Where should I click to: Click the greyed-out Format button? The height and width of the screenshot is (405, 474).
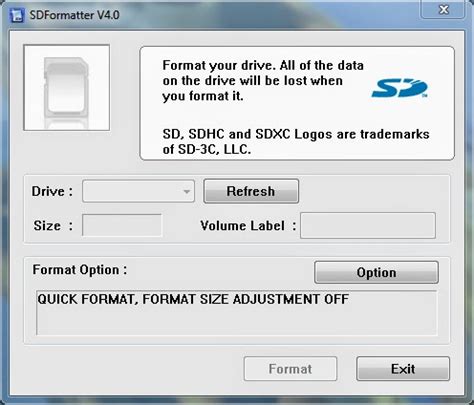click(x=290, y=369)
